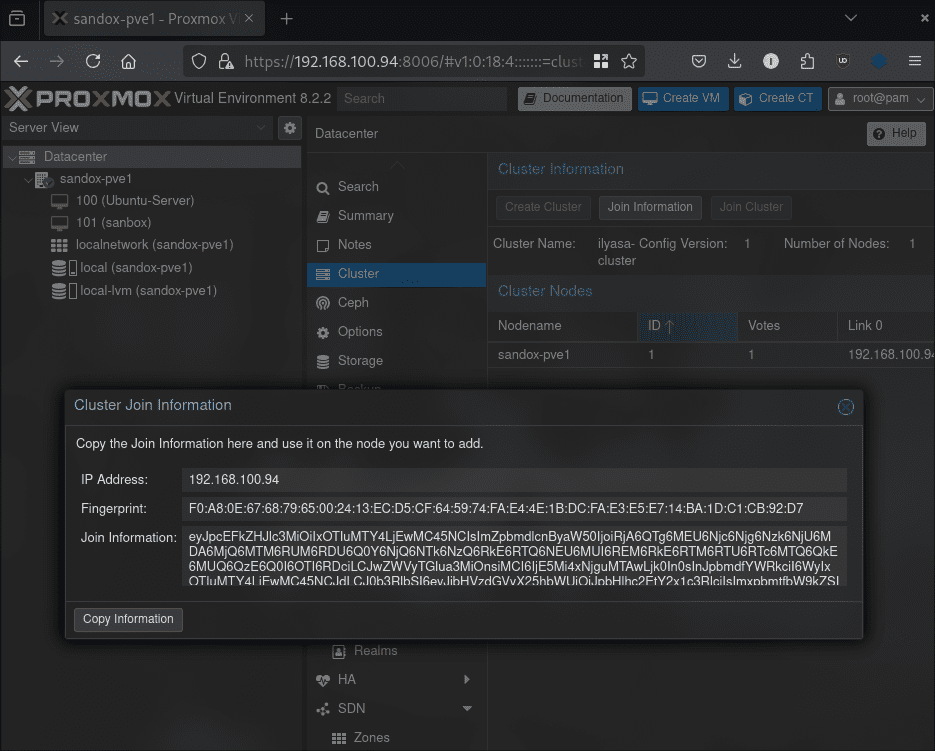Click the Create VM button
This screenshot has height=751, width=935.
tap(681, 98)
